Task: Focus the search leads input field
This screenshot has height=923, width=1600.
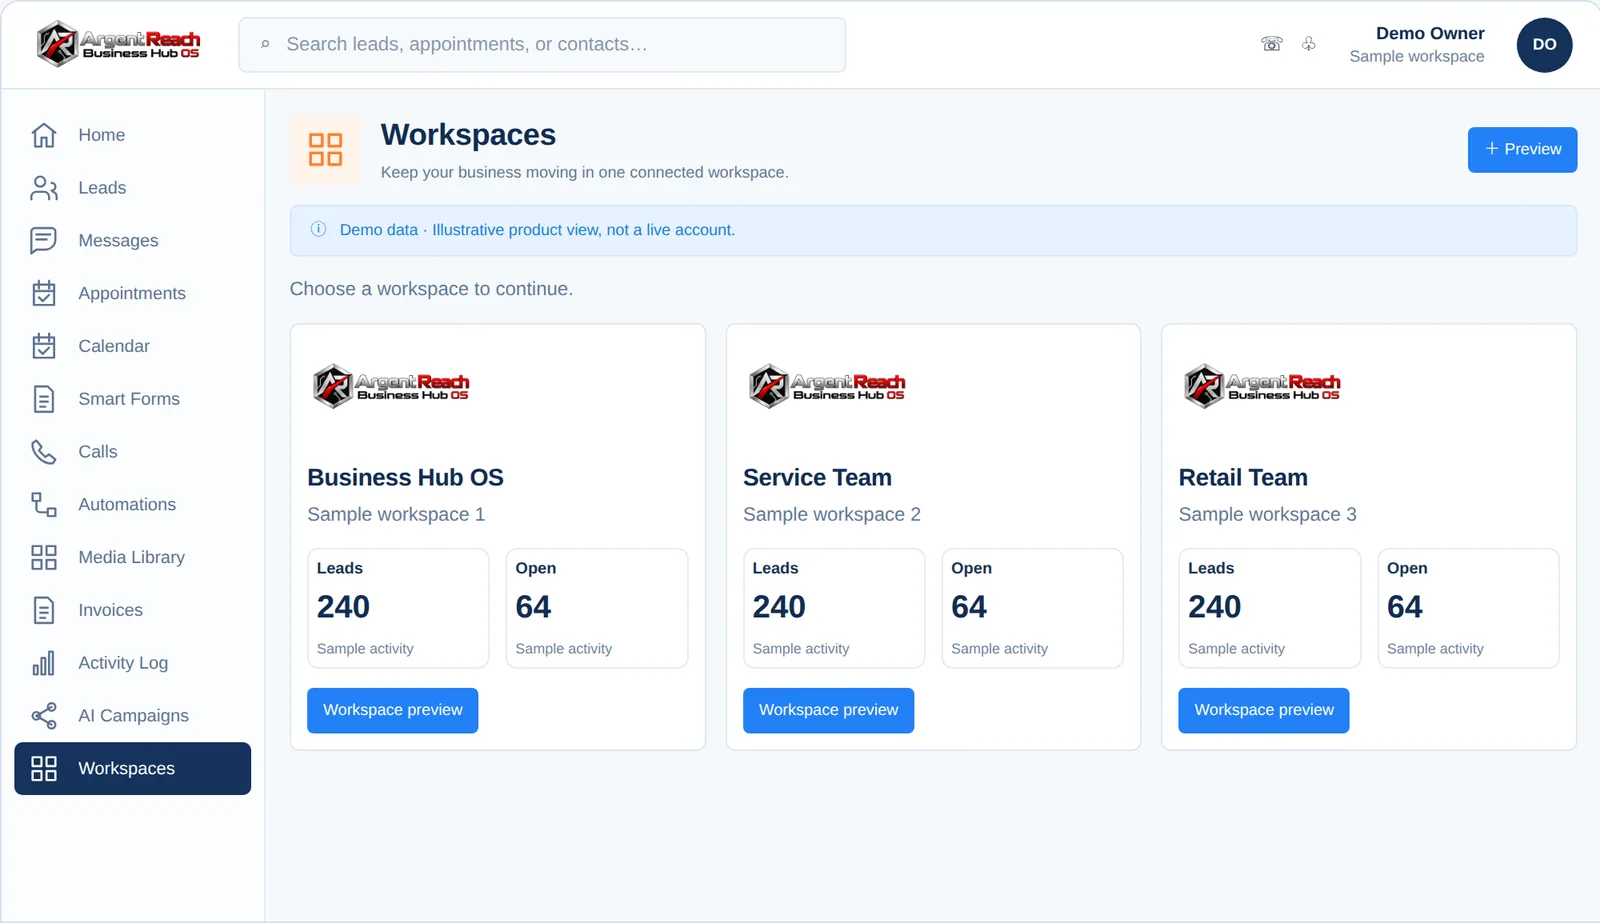Action: (542, 45)
